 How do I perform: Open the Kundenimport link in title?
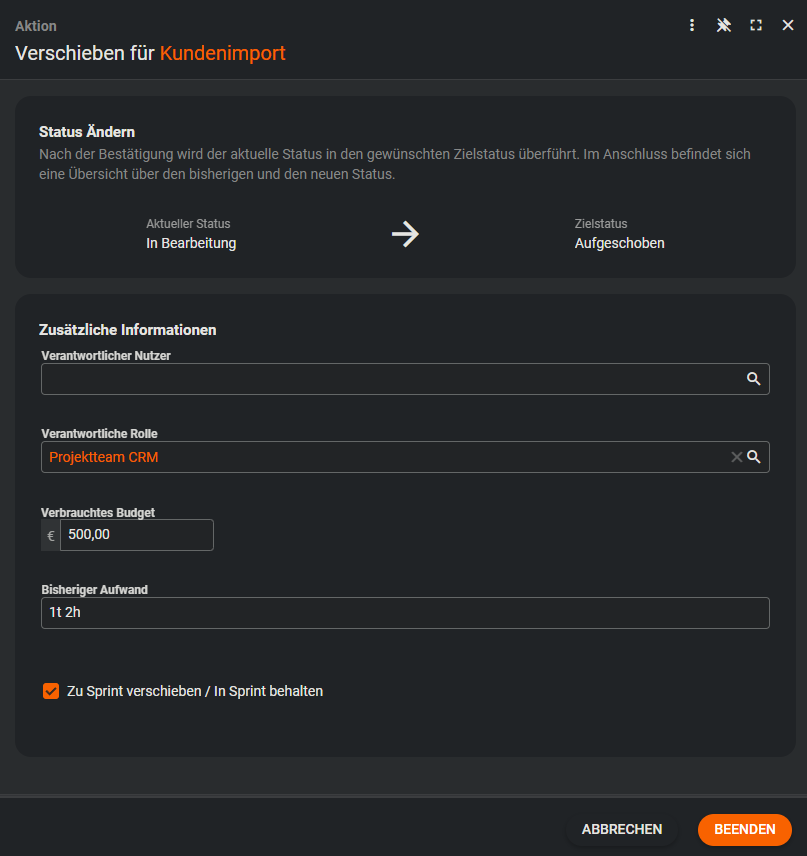tap(222, 53)
